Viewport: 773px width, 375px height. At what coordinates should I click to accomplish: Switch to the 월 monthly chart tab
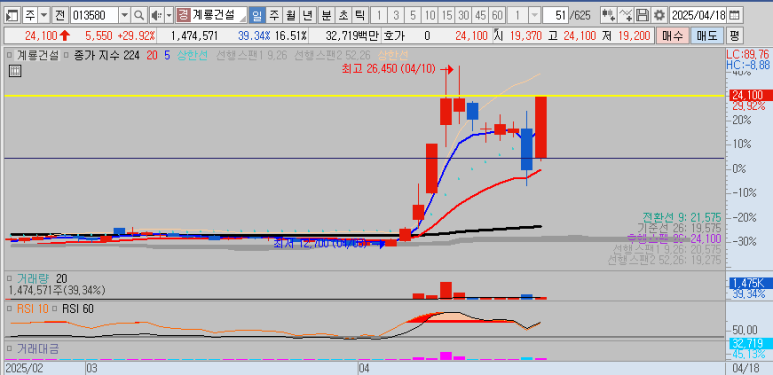(290, 16)
